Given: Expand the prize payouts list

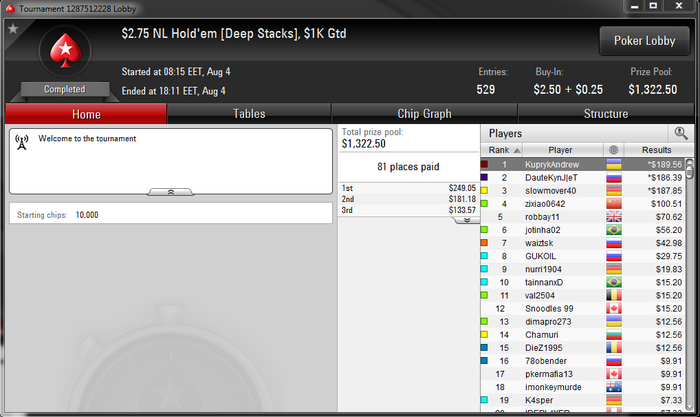Looking at the screenshot, I should (x=467, y=221).
